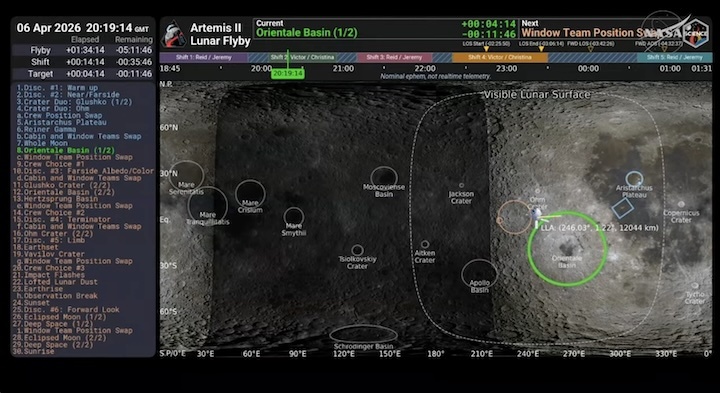Screen dimensions: 720x393
Task: Click the green Orientale Basin target circle
Action: point(568,248)
